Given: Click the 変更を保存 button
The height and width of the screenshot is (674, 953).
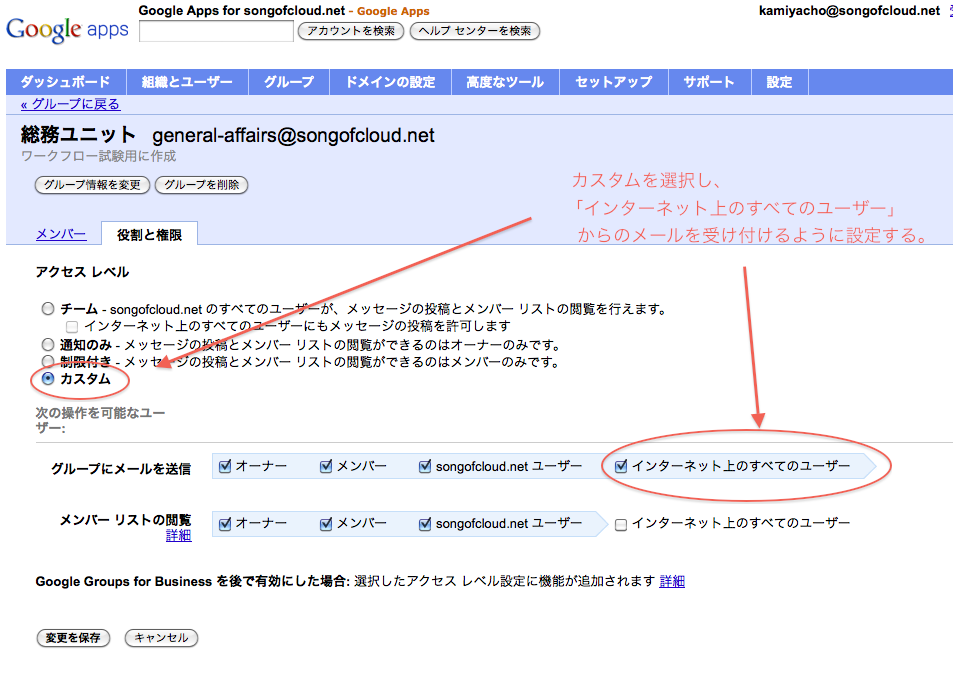Looking at the screenshot, I should click(x=73, y=638).
